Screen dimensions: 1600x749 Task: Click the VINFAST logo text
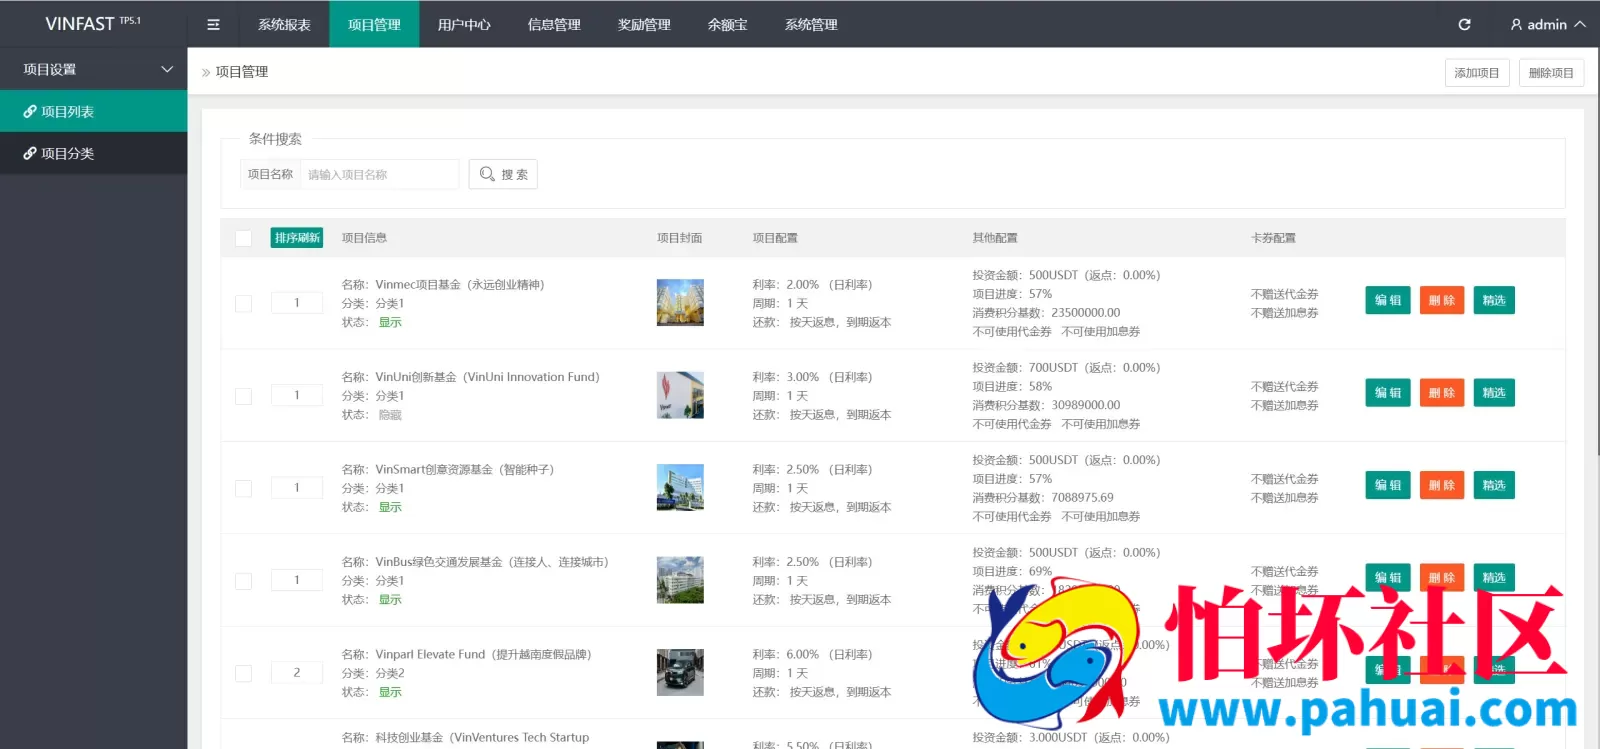93,24
